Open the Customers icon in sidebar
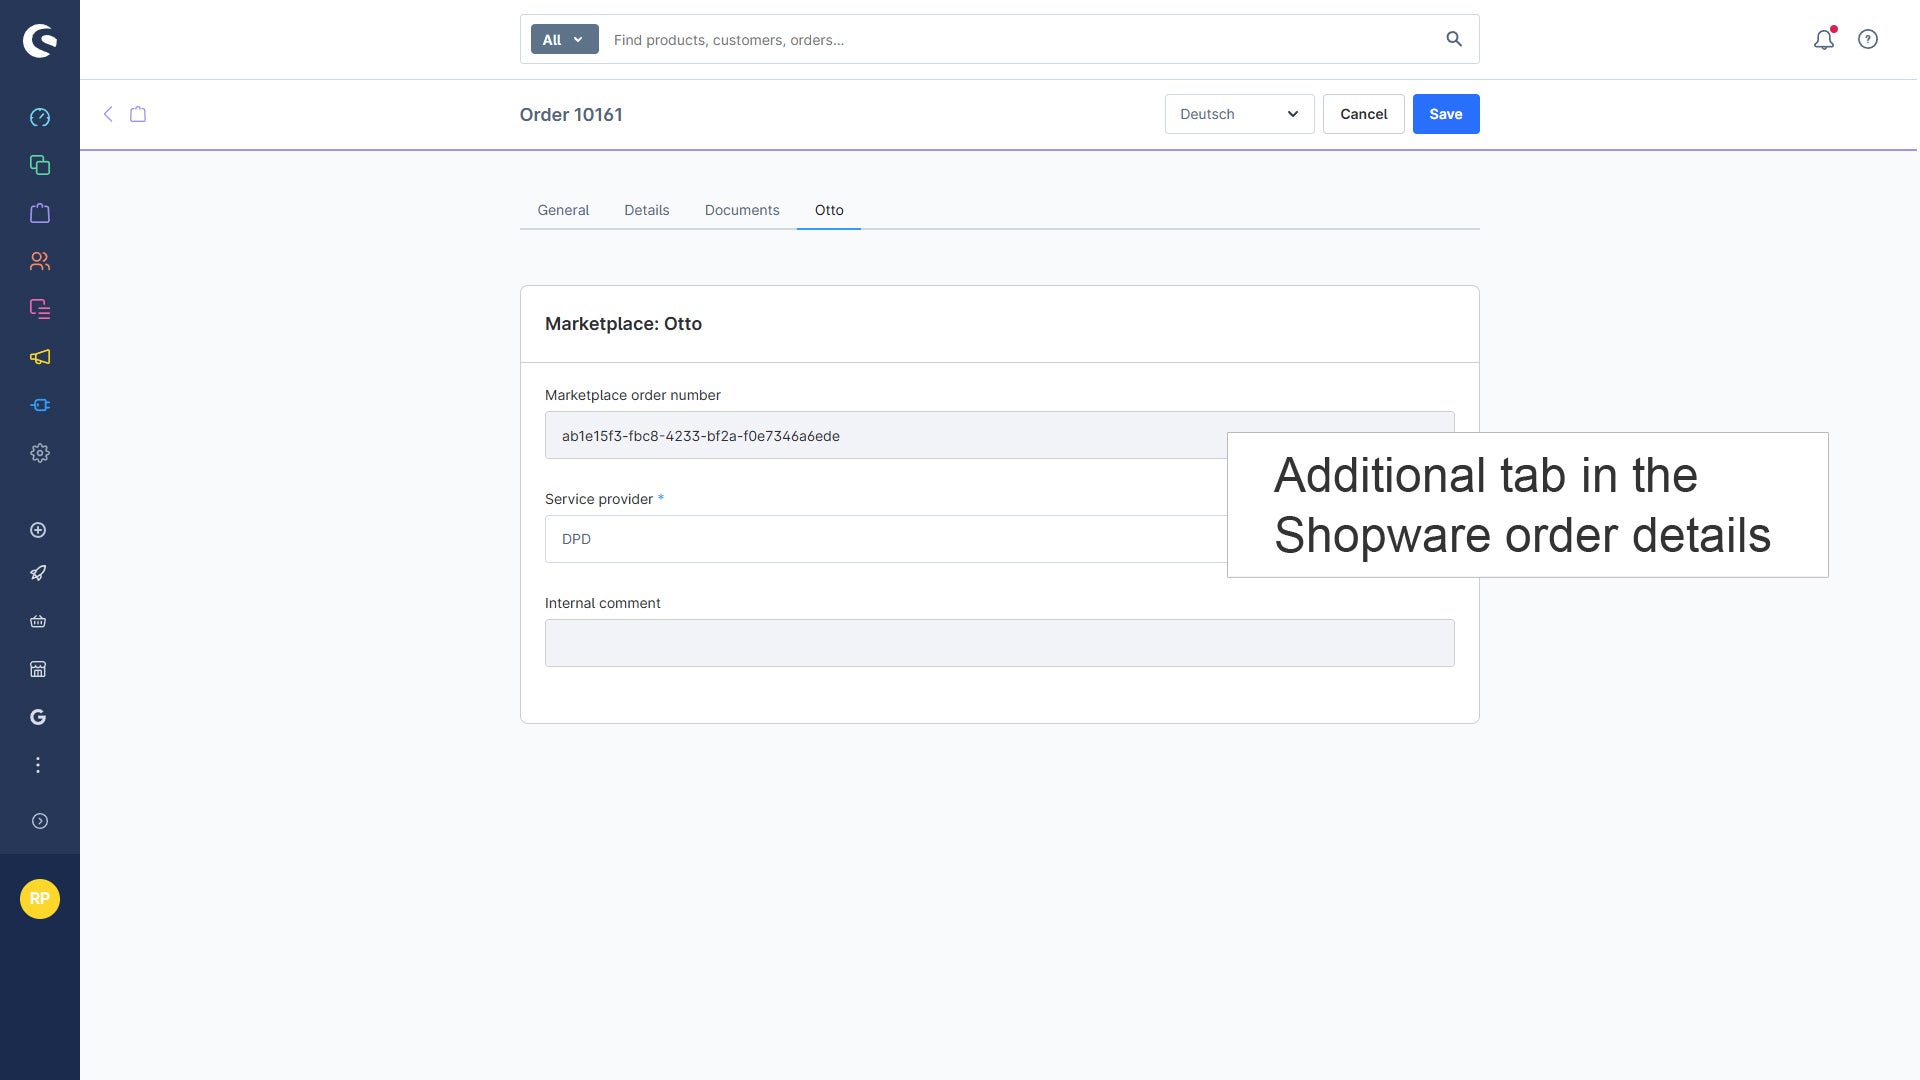Viewport: 1920px width, 1080px height. [x=40, y=261]
